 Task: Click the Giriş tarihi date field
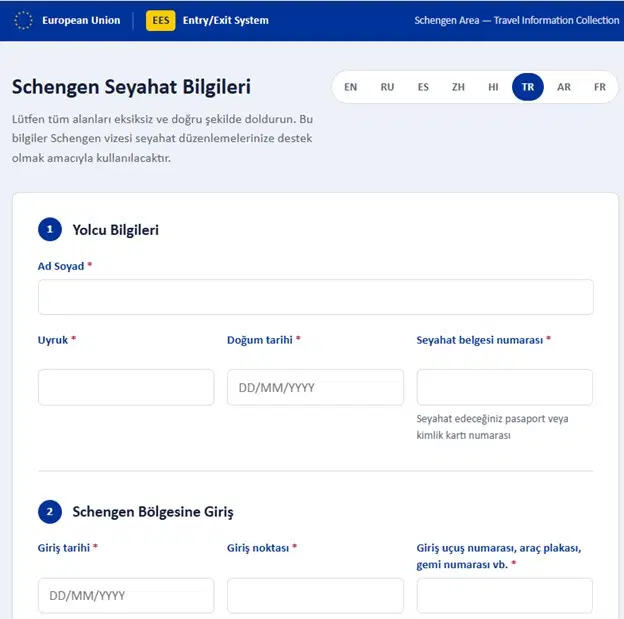click(x=126, y=596)
